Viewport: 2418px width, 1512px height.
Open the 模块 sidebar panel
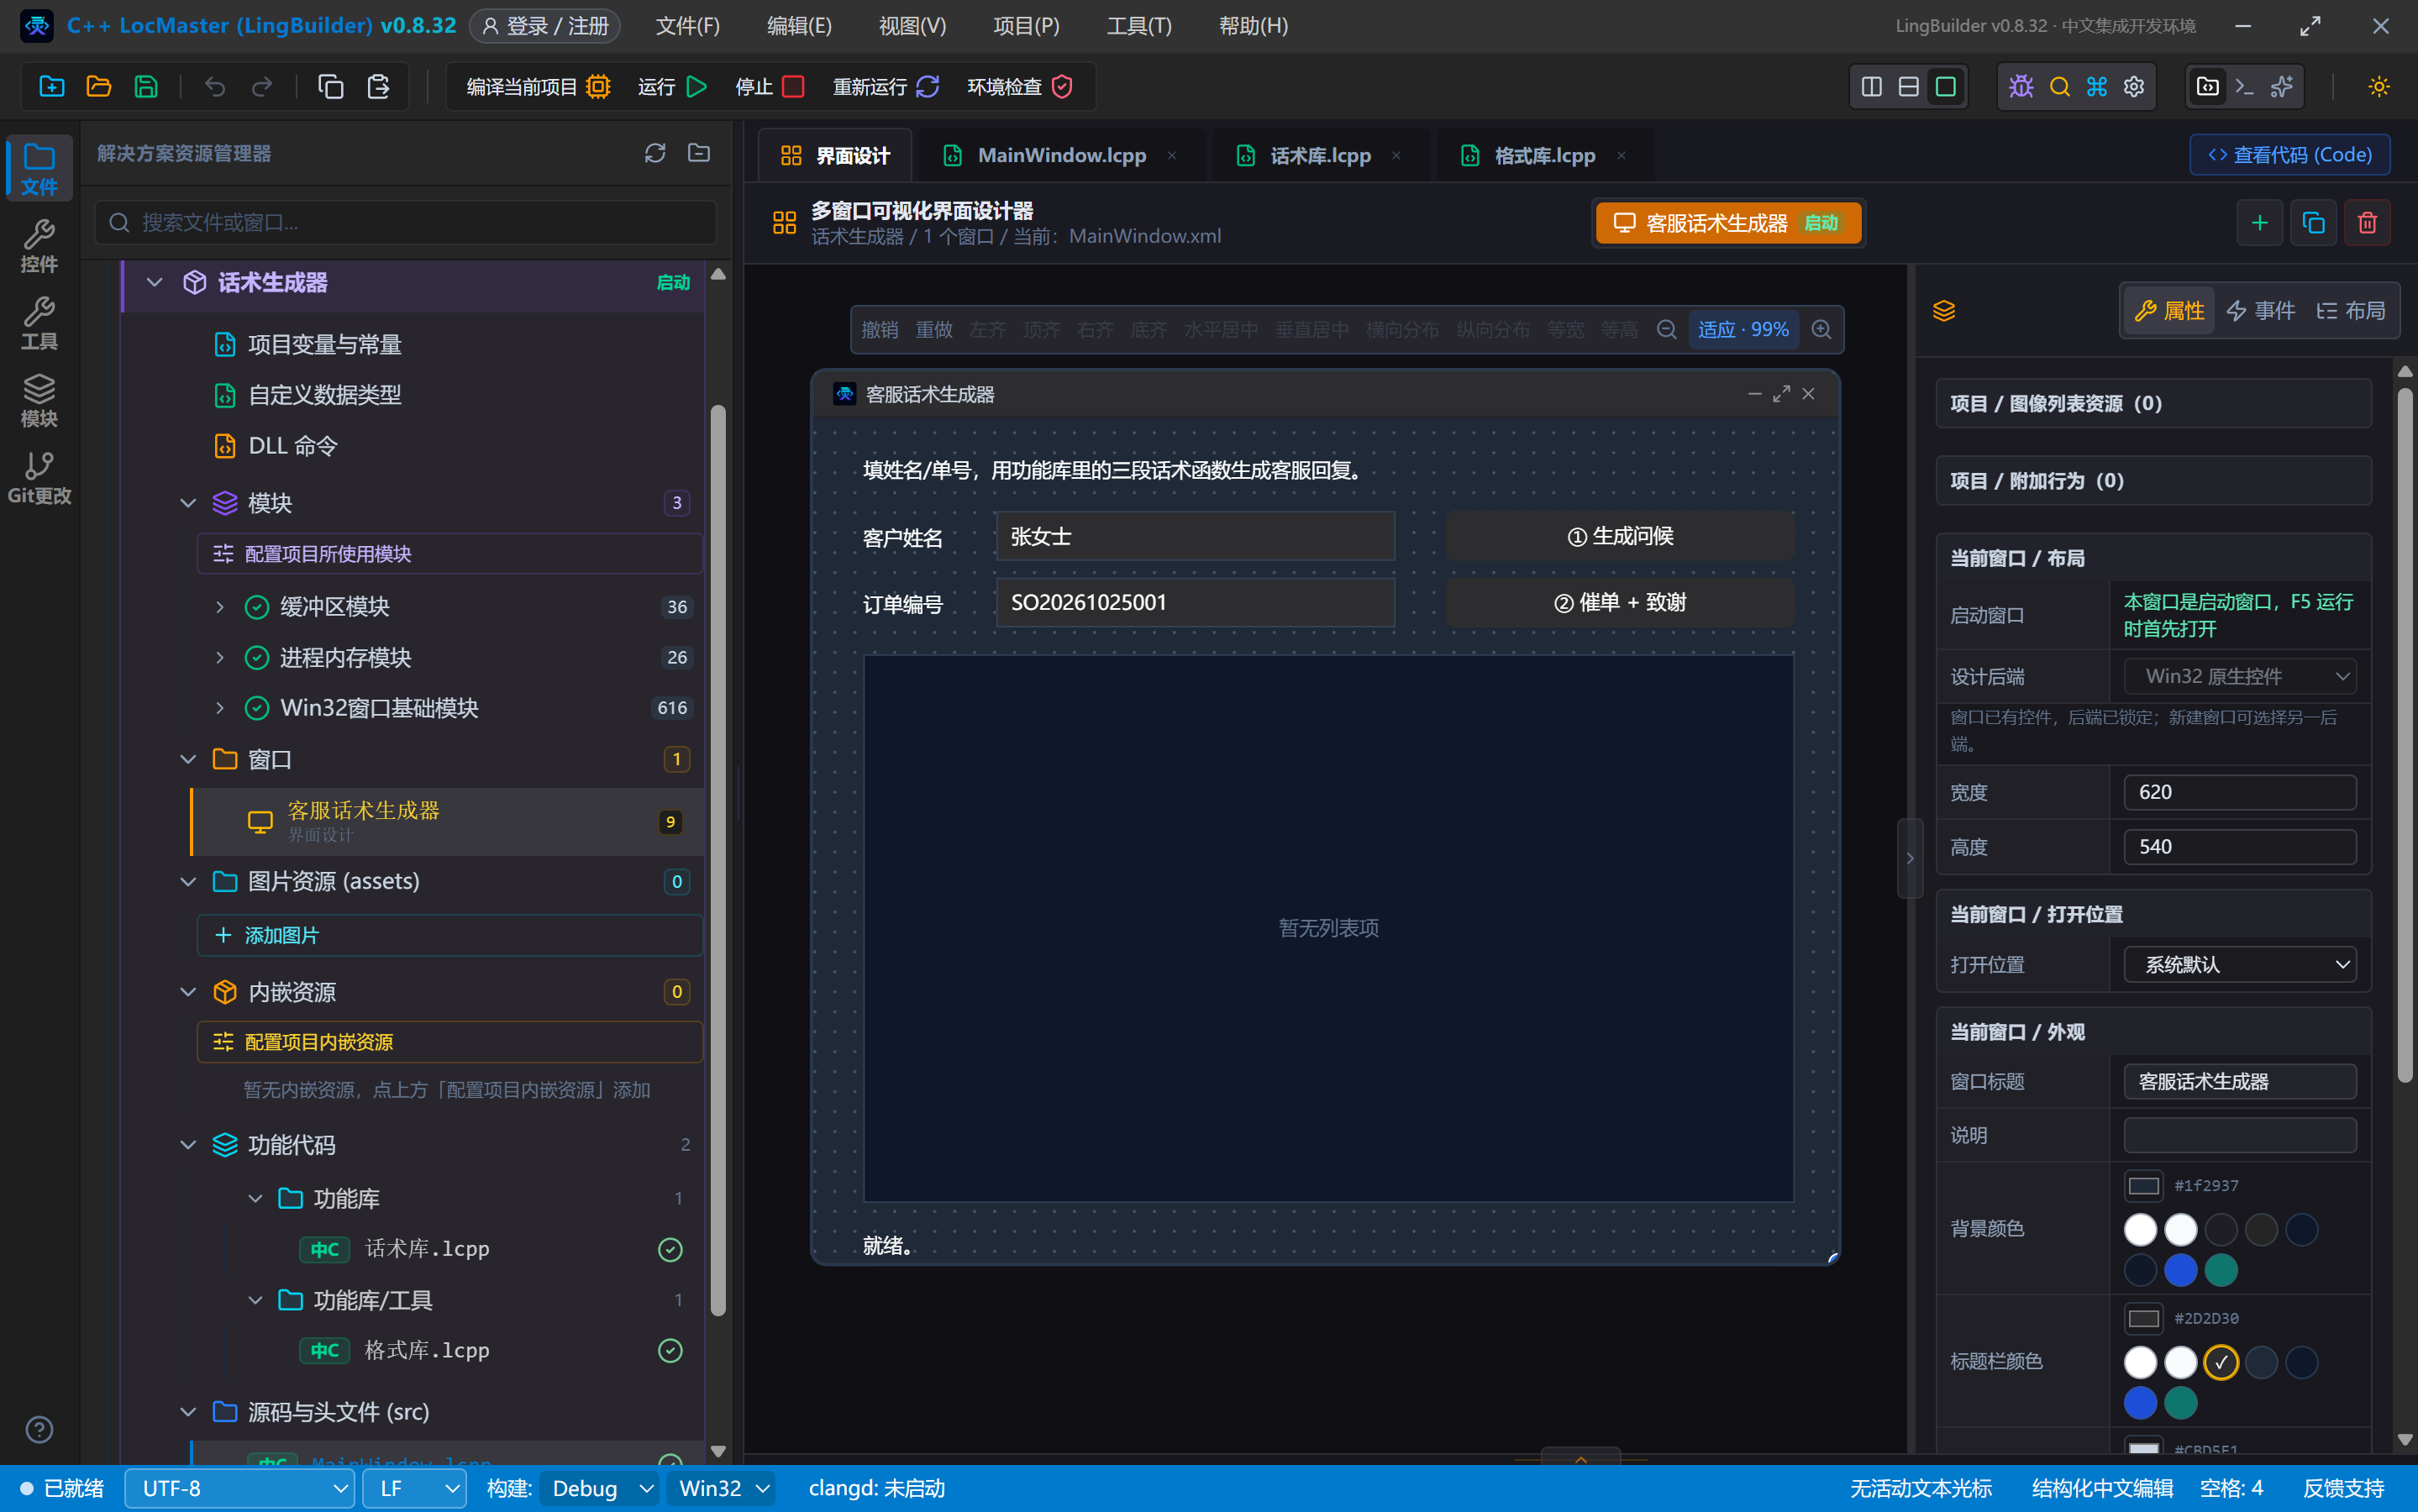tap(39, 399)
